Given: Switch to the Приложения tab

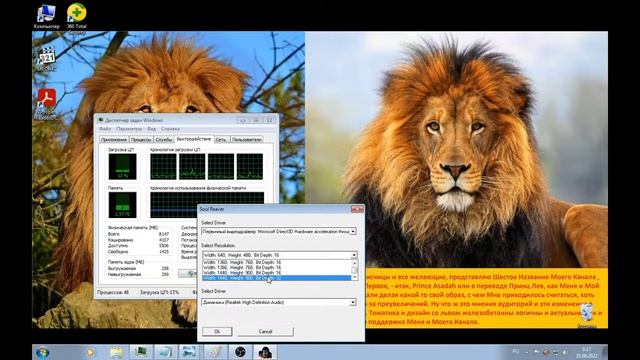Looking at the screenshot, I should 114,140.
